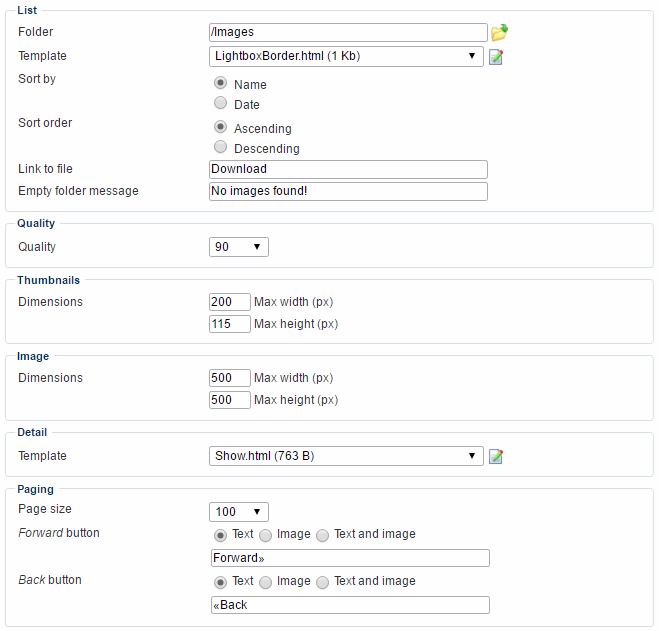
Task: Choose Descending sort order
Action: point(221,147)
